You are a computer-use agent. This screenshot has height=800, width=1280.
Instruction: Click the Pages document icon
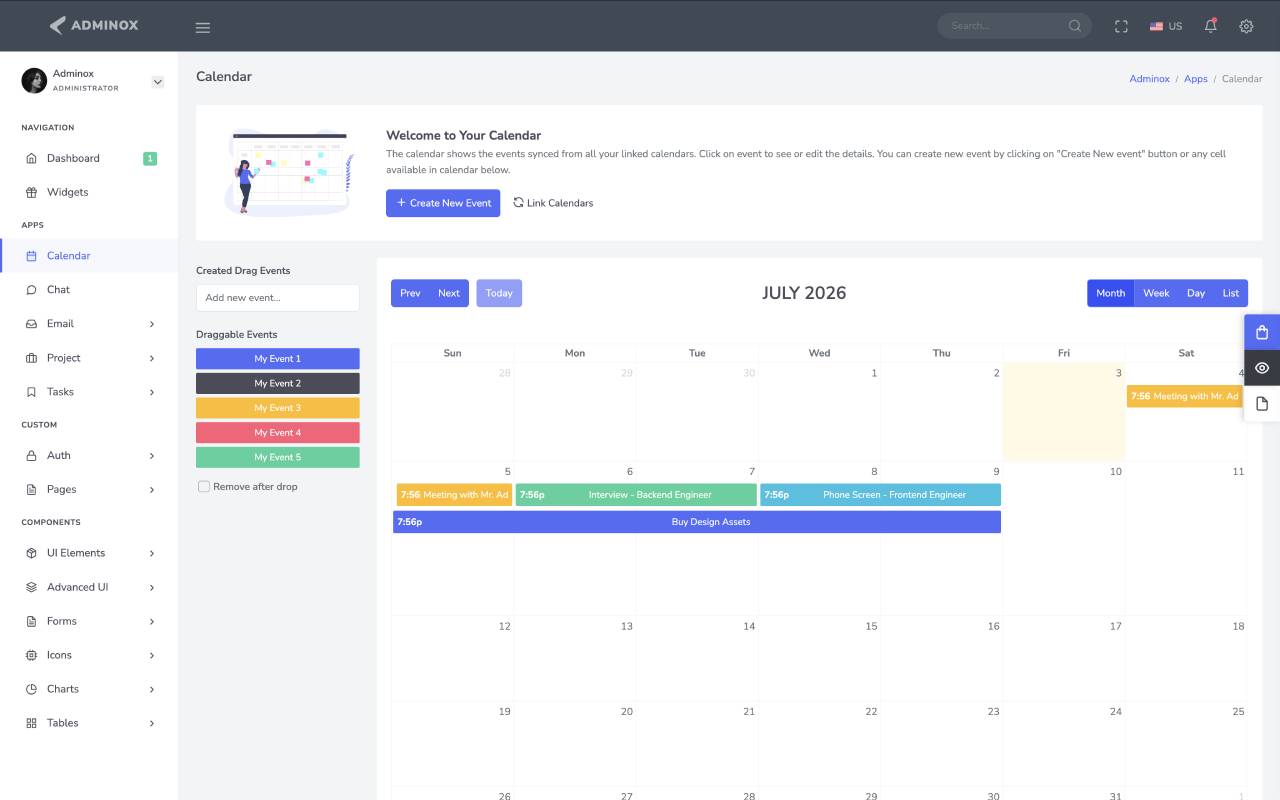click(31, 490)
